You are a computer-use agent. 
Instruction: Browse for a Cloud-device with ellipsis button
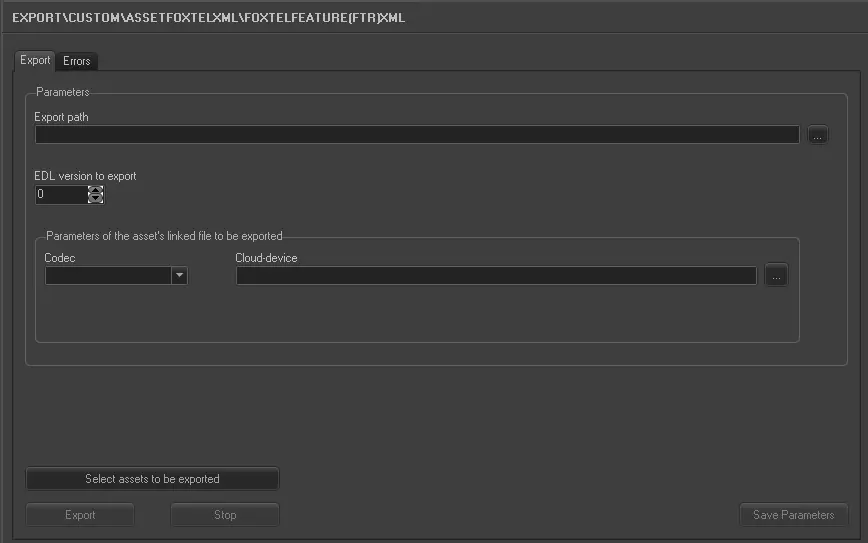point(777,276)
